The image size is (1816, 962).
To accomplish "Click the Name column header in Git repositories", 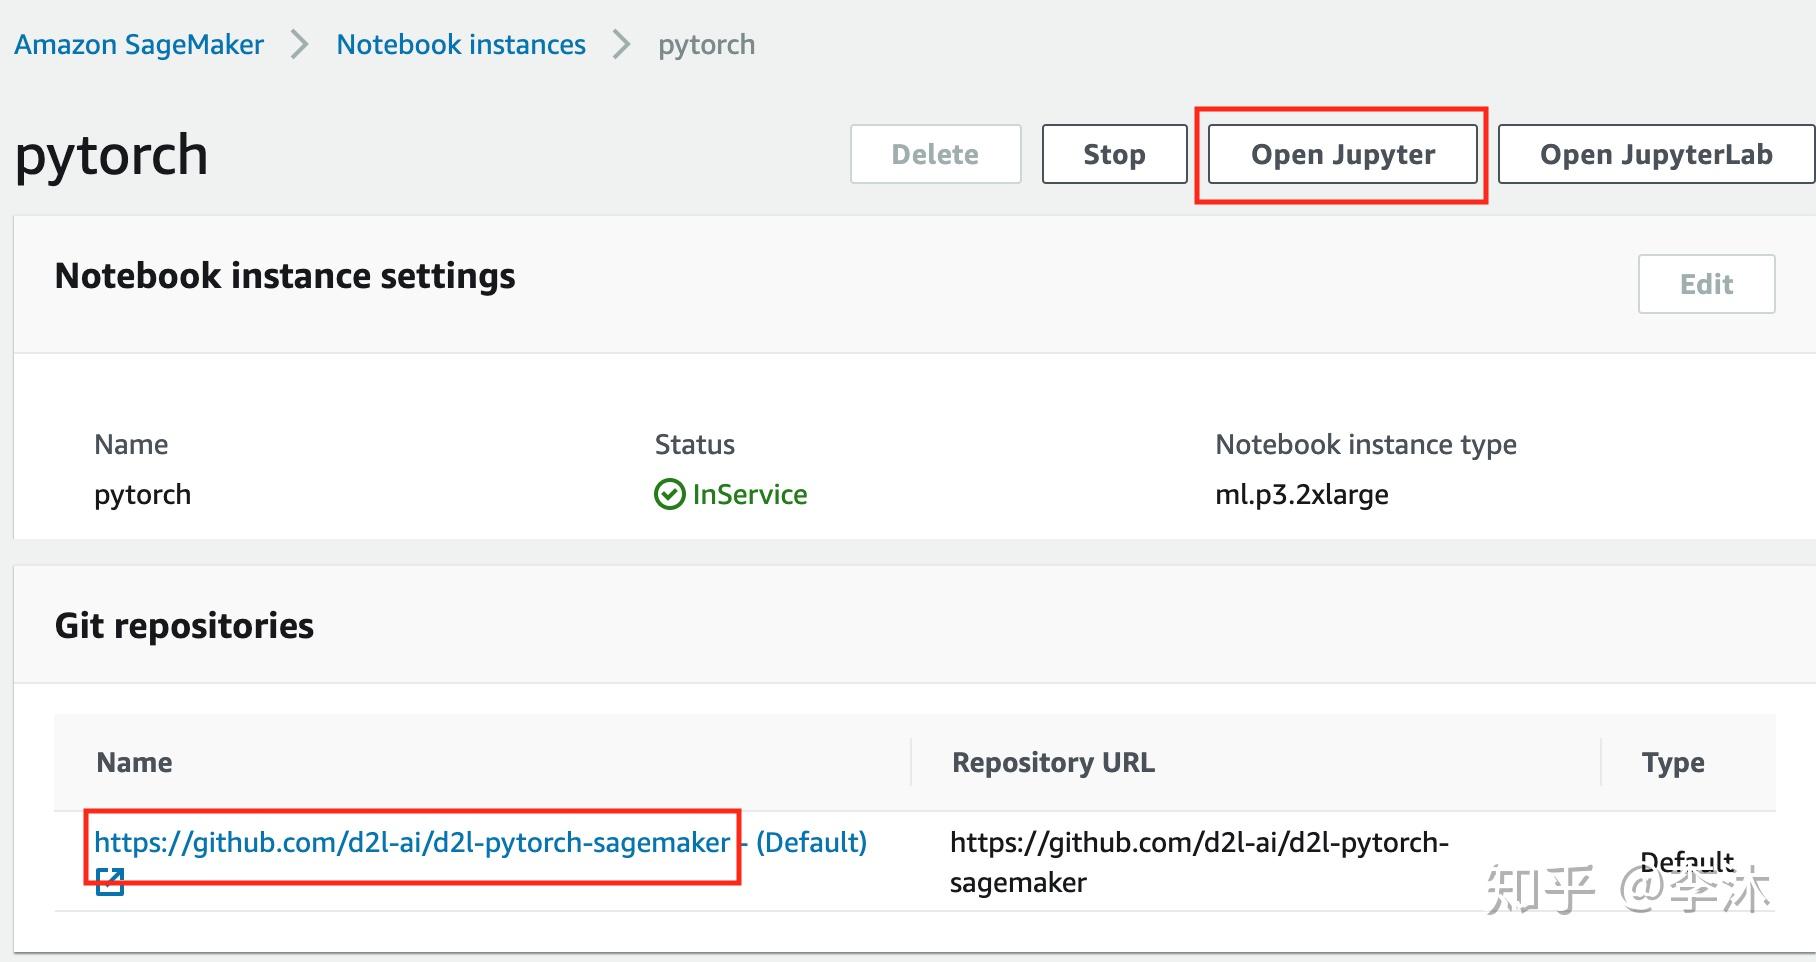I will pyautogui.click(x=134, y=763).
